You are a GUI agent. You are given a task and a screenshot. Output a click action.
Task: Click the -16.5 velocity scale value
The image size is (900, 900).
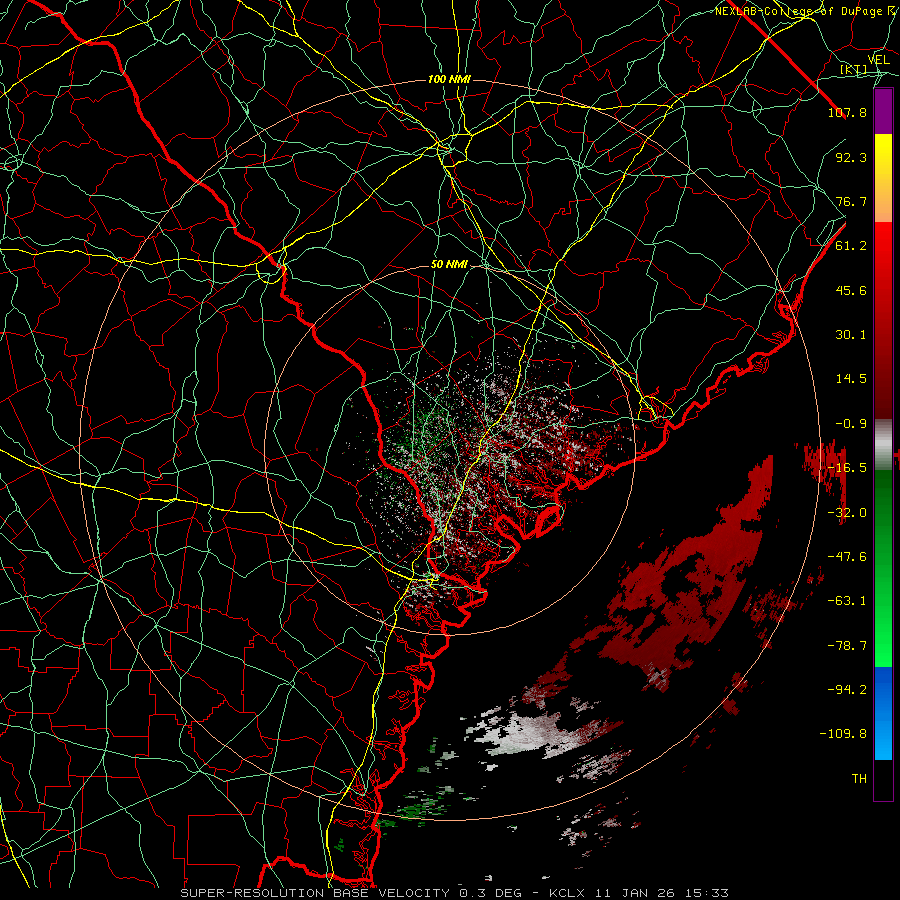(x=847, y=468)
